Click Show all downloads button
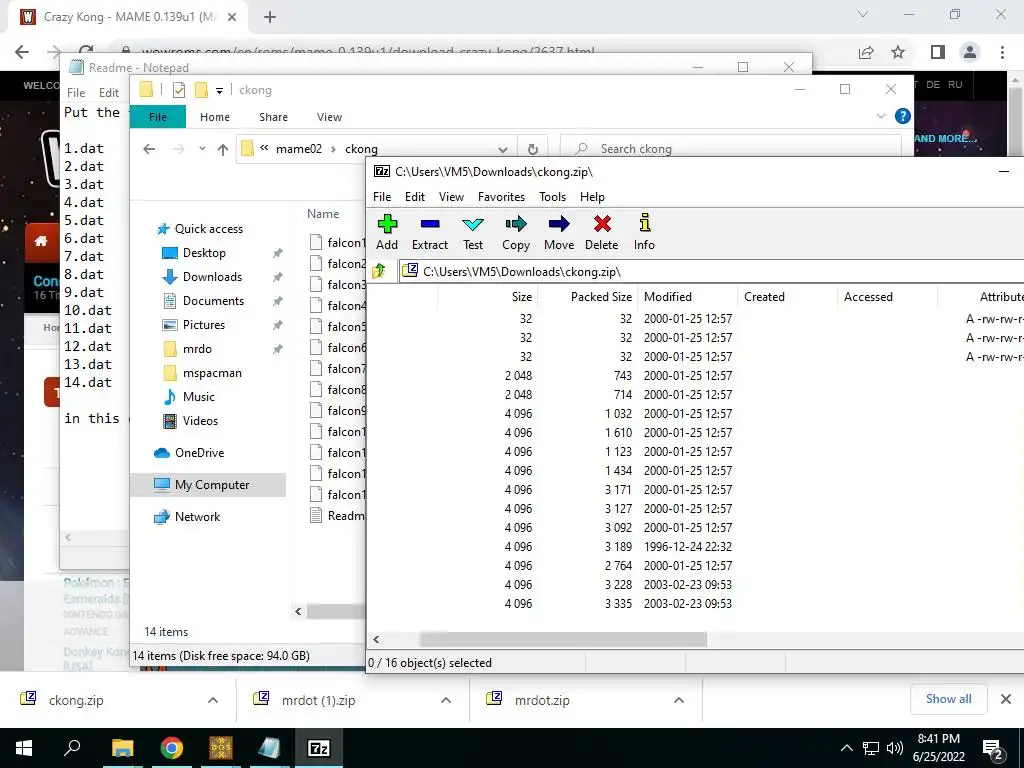The width and height of the screenshot is (1024, 768). click(948, 699)
